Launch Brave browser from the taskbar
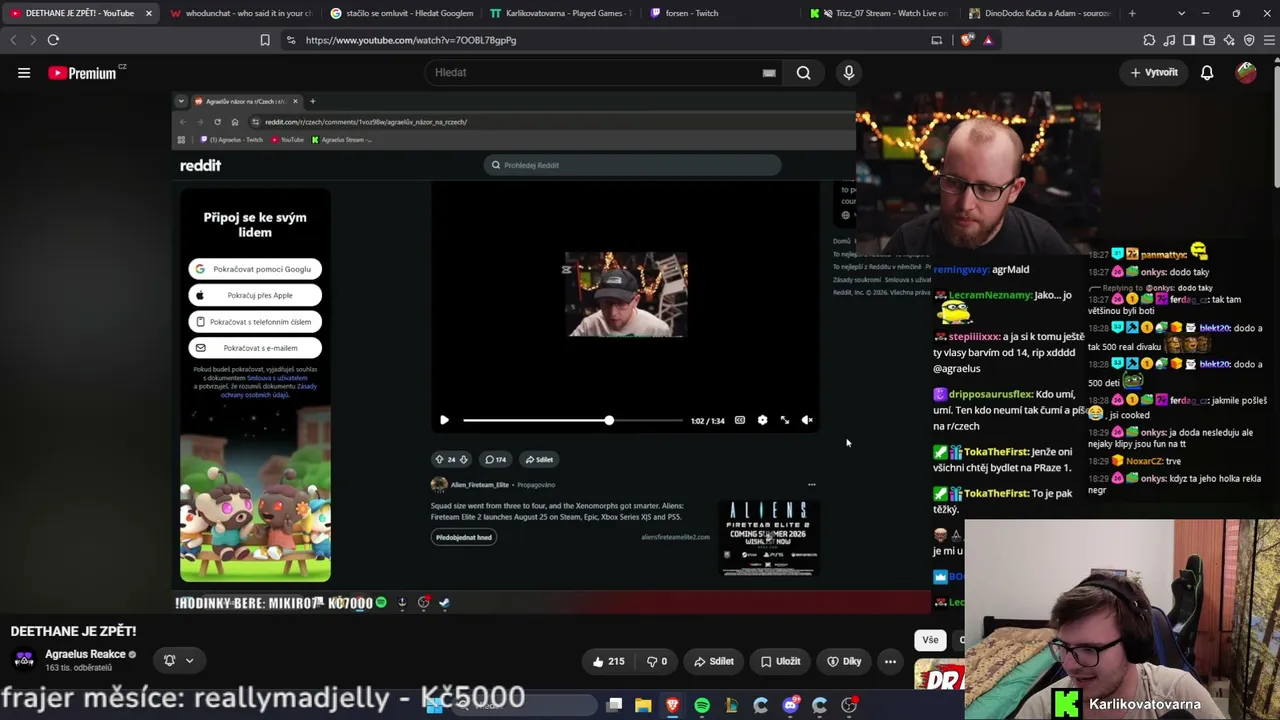1280x720 pixels. pyautogui.click(x=672, y=705)
